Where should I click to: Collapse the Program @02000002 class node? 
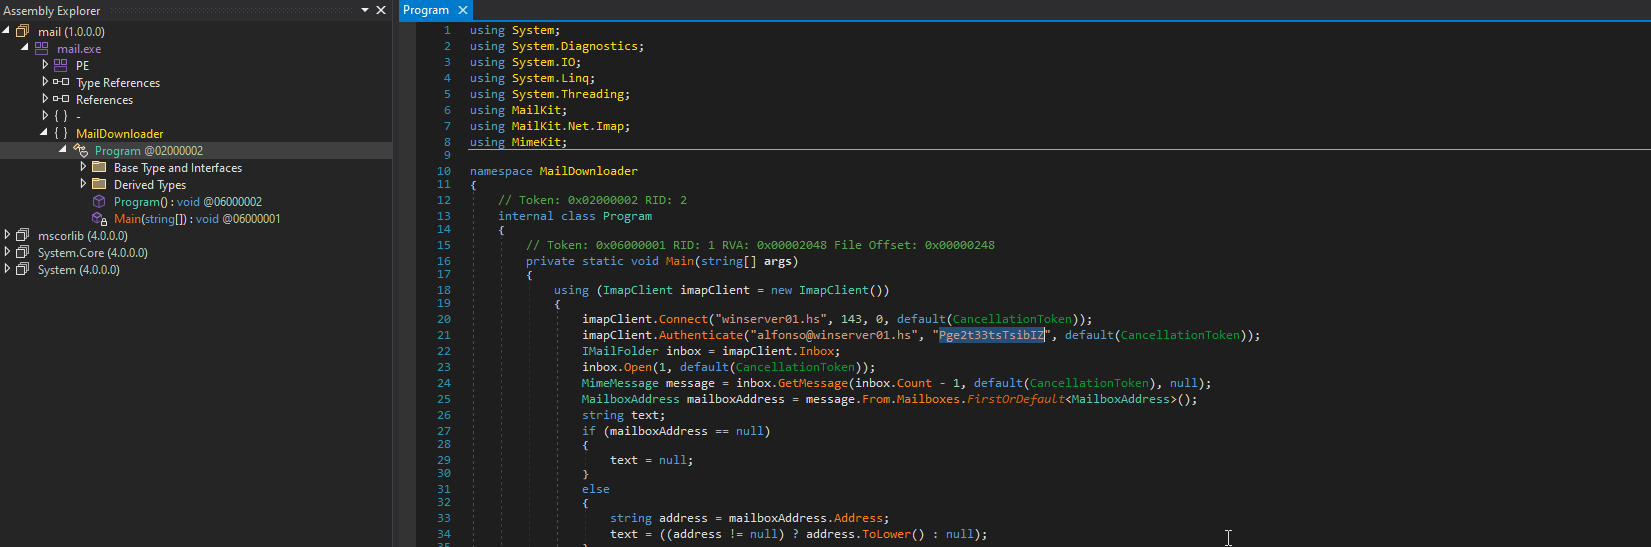(x=63, y=150)
